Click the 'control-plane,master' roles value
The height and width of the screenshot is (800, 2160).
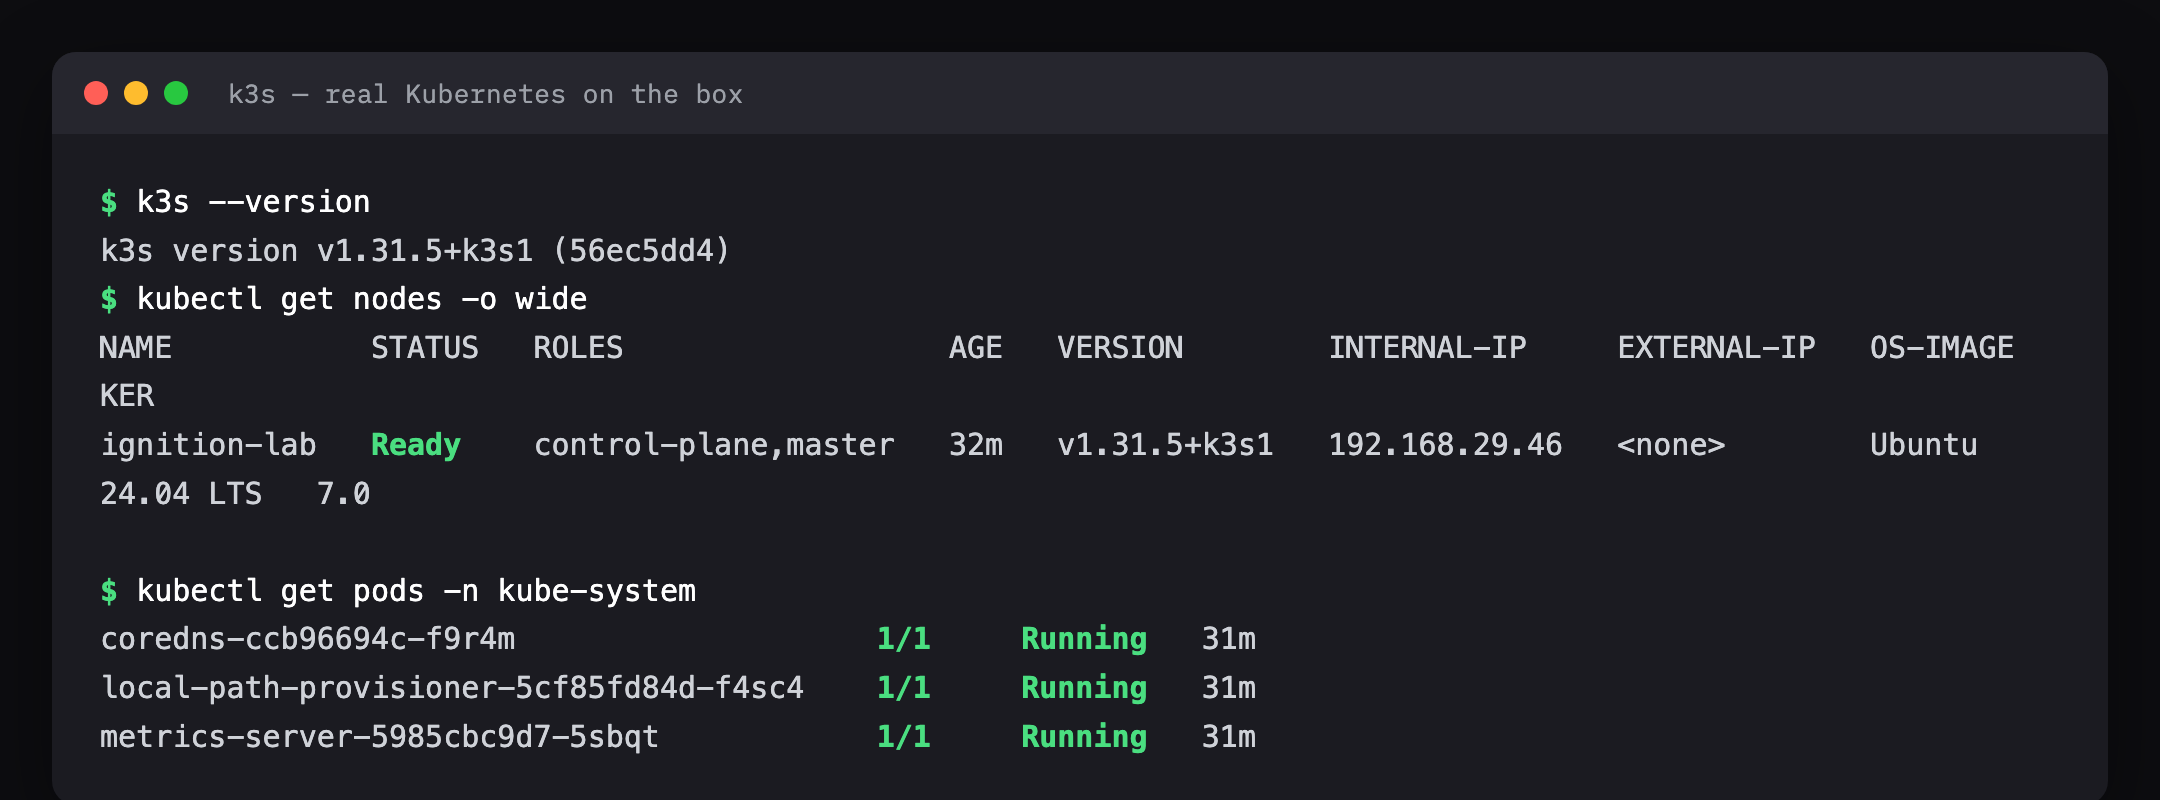(x=714, y=445)
